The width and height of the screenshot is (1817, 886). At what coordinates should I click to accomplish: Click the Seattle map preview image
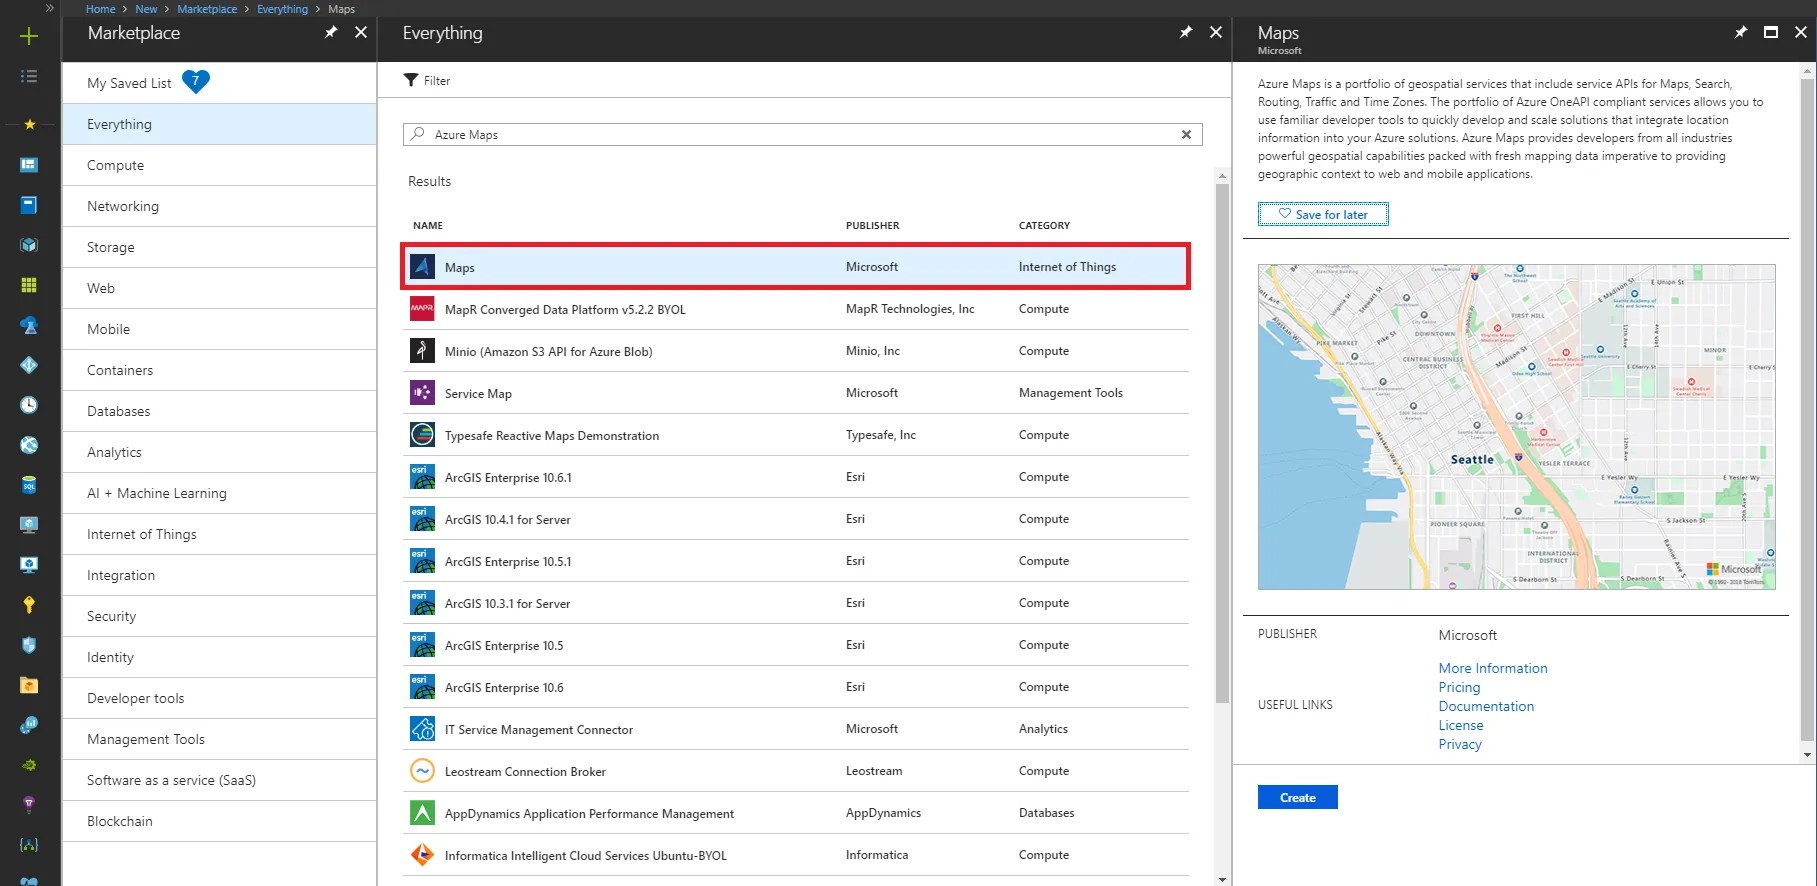coord(1516,427)
